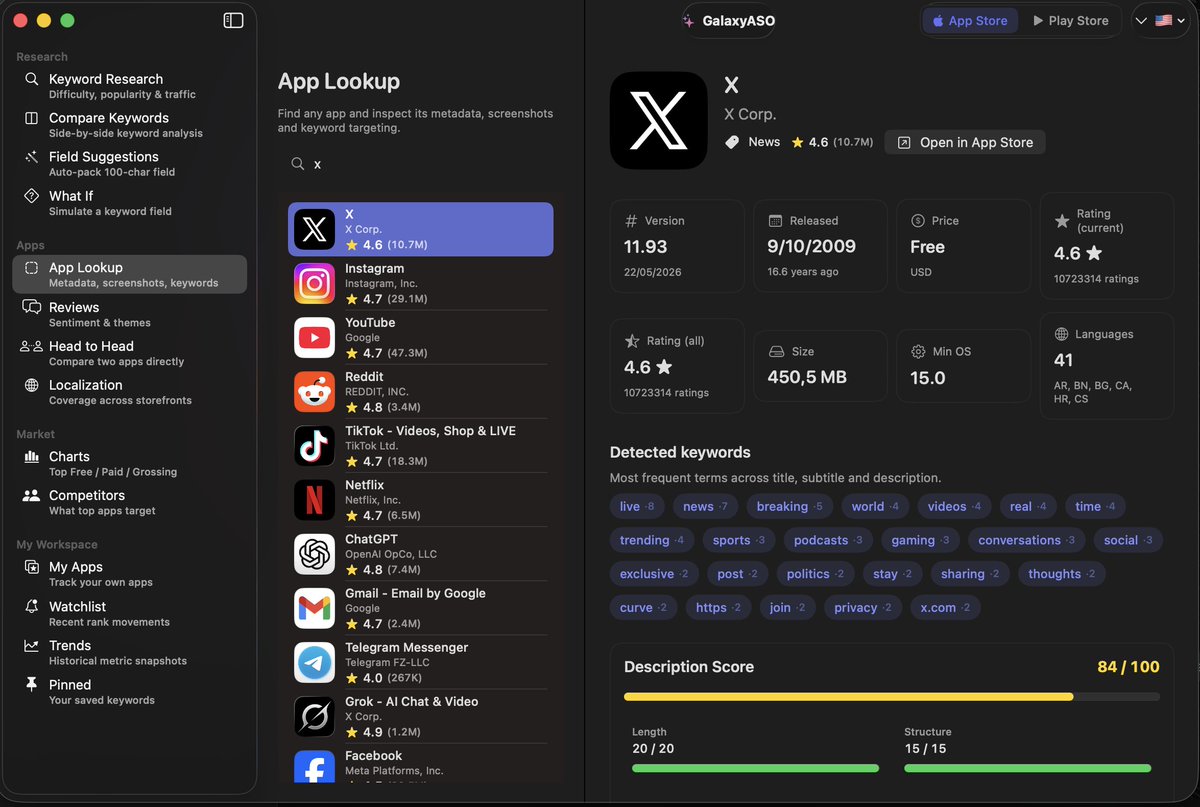
Task: Click the Keyword Research magnifier icon
Action: [x=31, y=79]
